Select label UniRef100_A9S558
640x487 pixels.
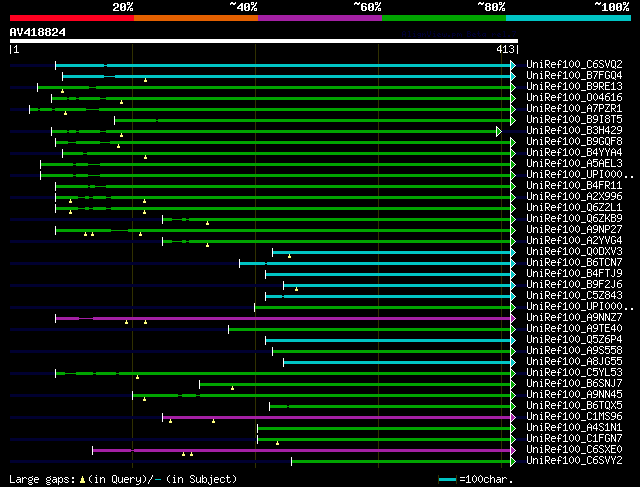(x=574, y=351)
